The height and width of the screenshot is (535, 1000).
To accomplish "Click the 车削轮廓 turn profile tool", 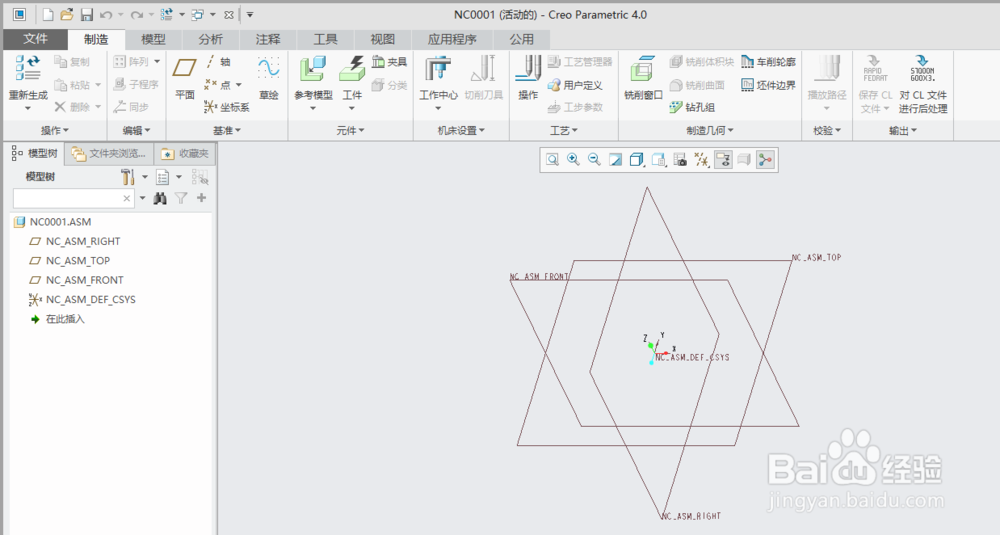I will [768, 62].
